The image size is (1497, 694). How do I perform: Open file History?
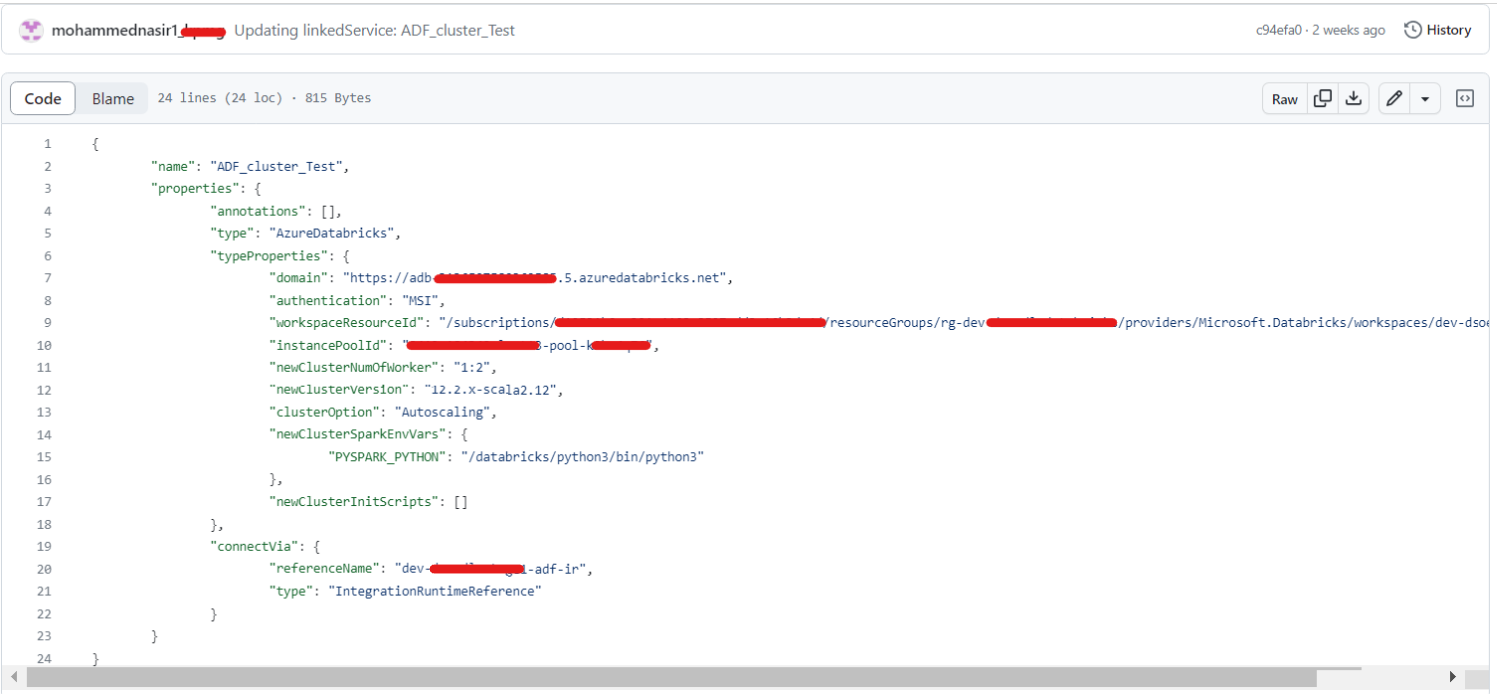(x=1437, y=30)
